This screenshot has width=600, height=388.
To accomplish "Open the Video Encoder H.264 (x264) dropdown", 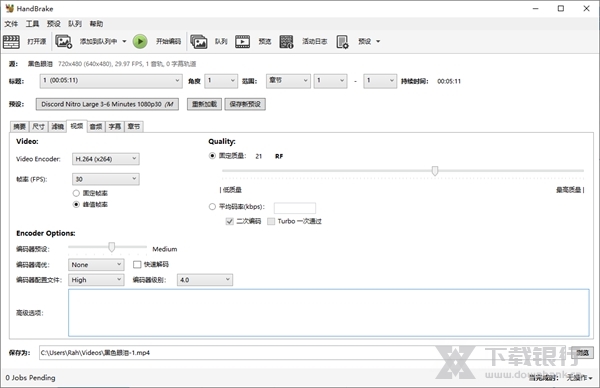I will (x=106, y=159).
